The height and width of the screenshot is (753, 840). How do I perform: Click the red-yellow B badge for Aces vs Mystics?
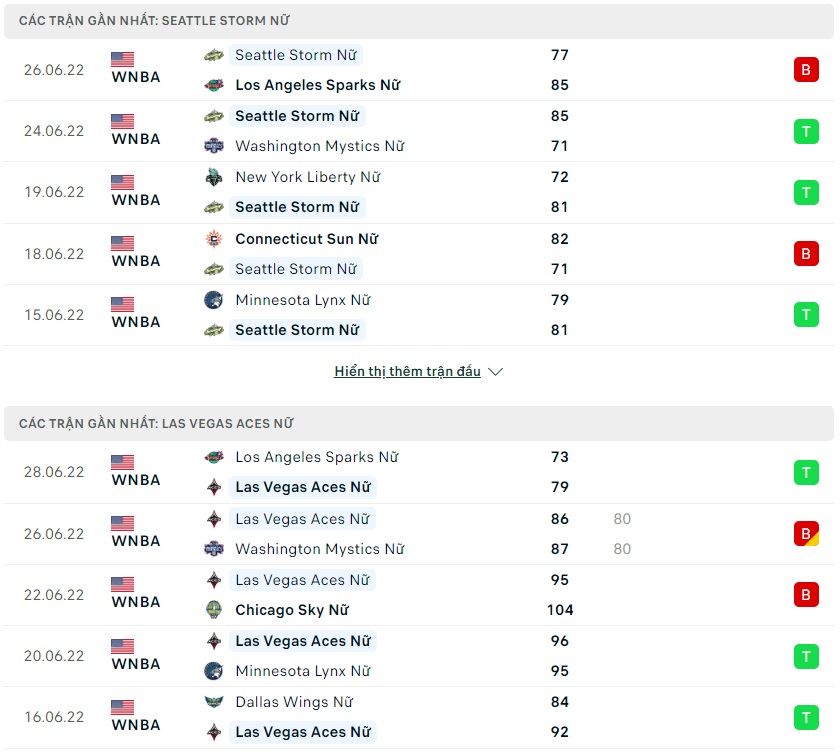pos(806,534)
